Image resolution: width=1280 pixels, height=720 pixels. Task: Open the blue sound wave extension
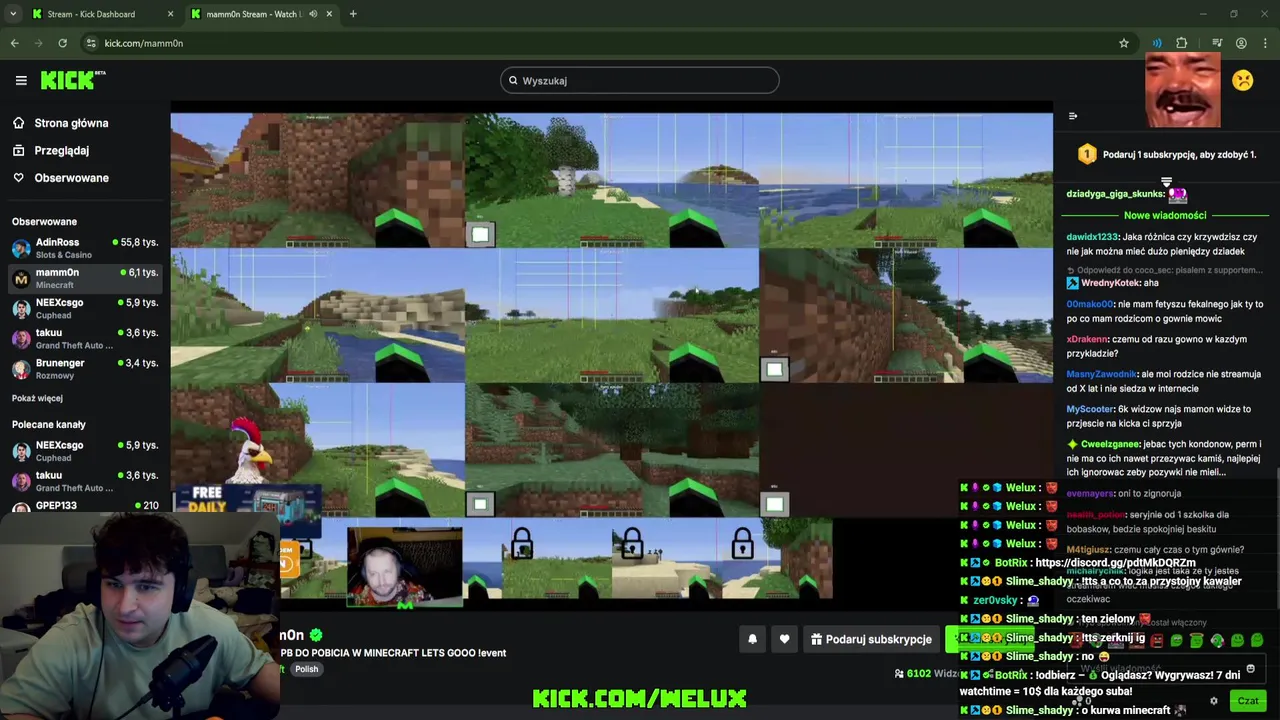(x=1157, y=43)
